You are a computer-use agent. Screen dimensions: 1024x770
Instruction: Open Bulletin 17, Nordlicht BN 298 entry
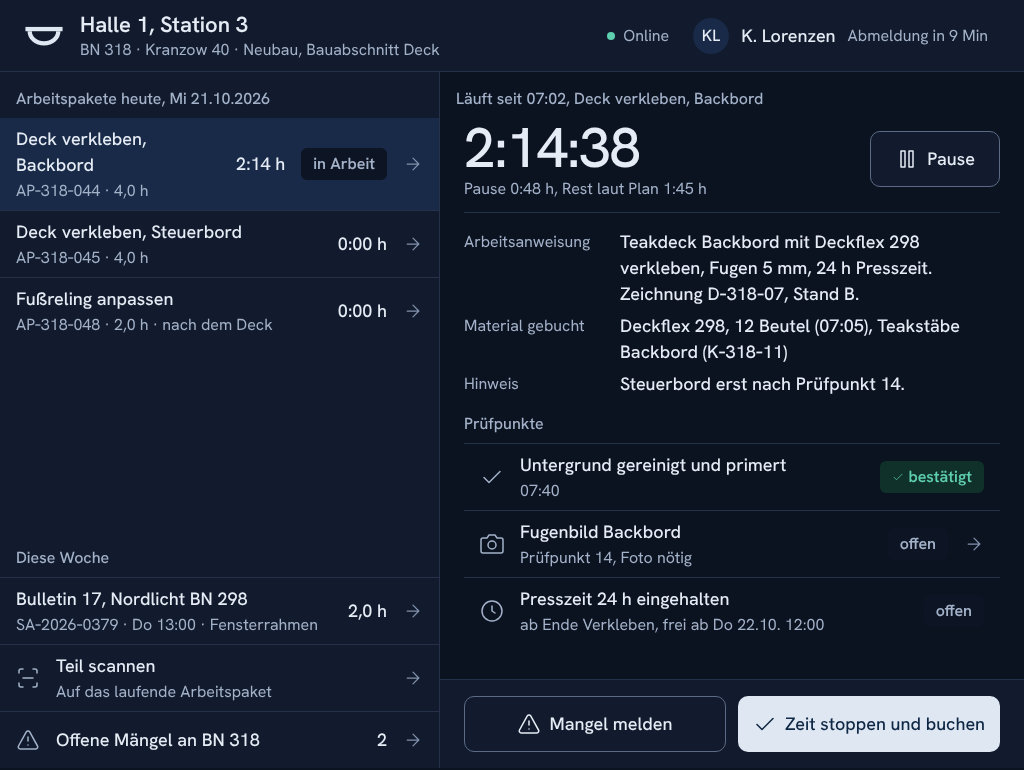point(219,611)
